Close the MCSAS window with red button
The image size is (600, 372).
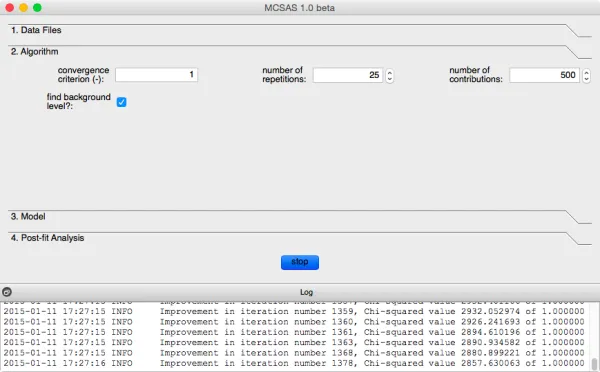(x=10, y=8)
